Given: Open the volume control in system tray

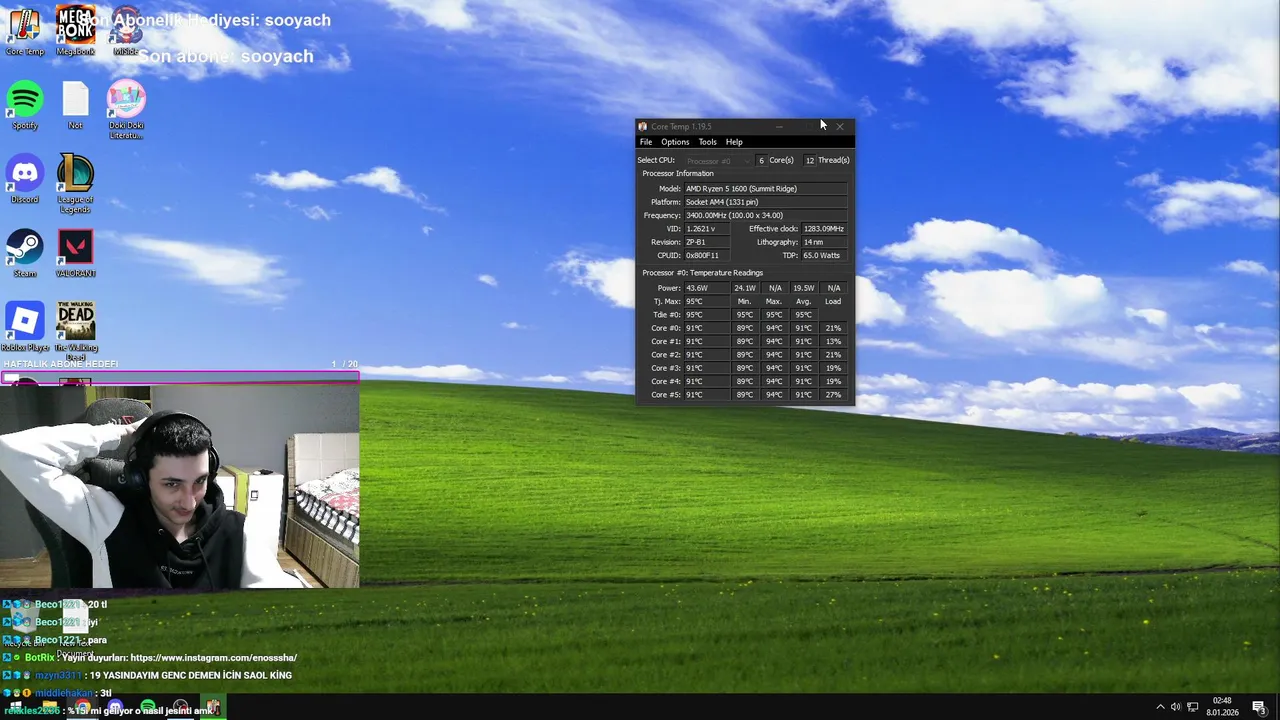Looking at the screenshot, I should 1176,707.
